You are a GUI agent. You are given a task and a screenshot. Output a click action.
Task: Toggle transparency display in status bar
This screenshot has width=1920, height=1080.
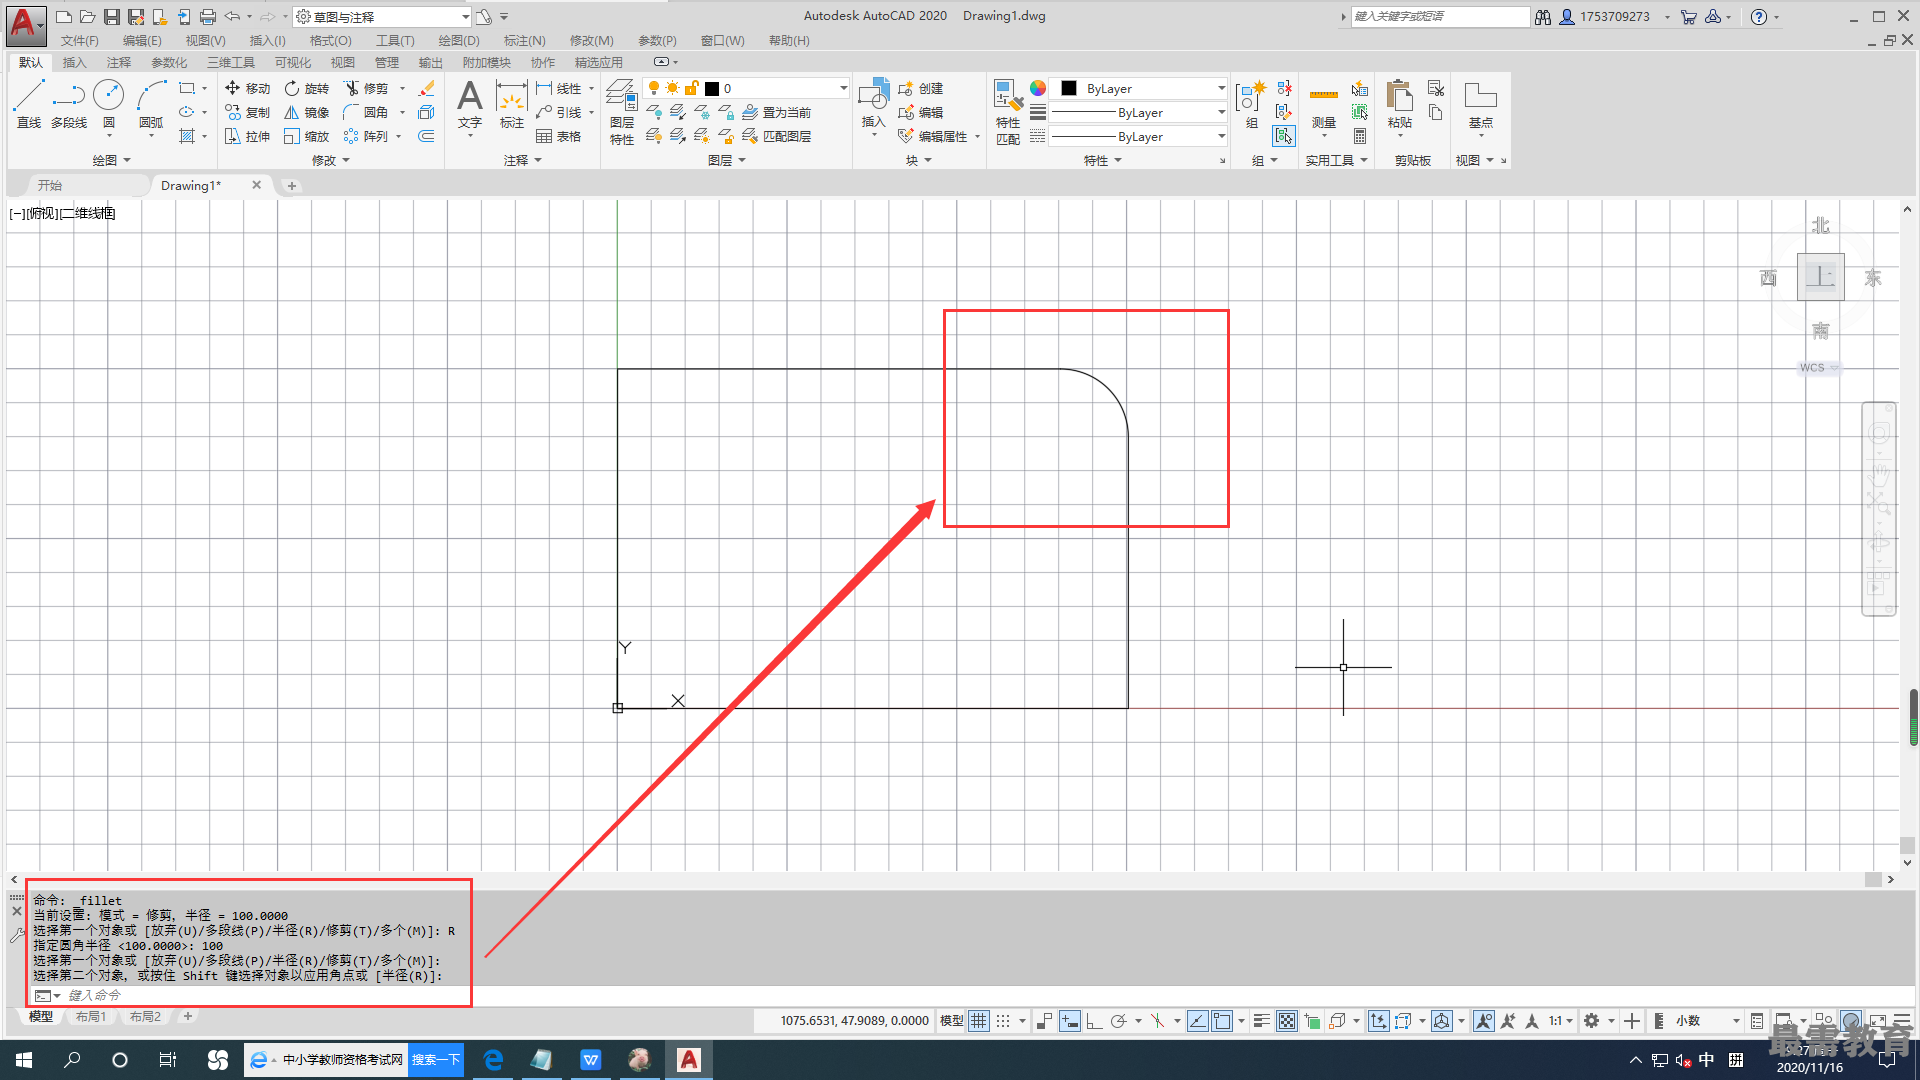pos(1287,1021)
